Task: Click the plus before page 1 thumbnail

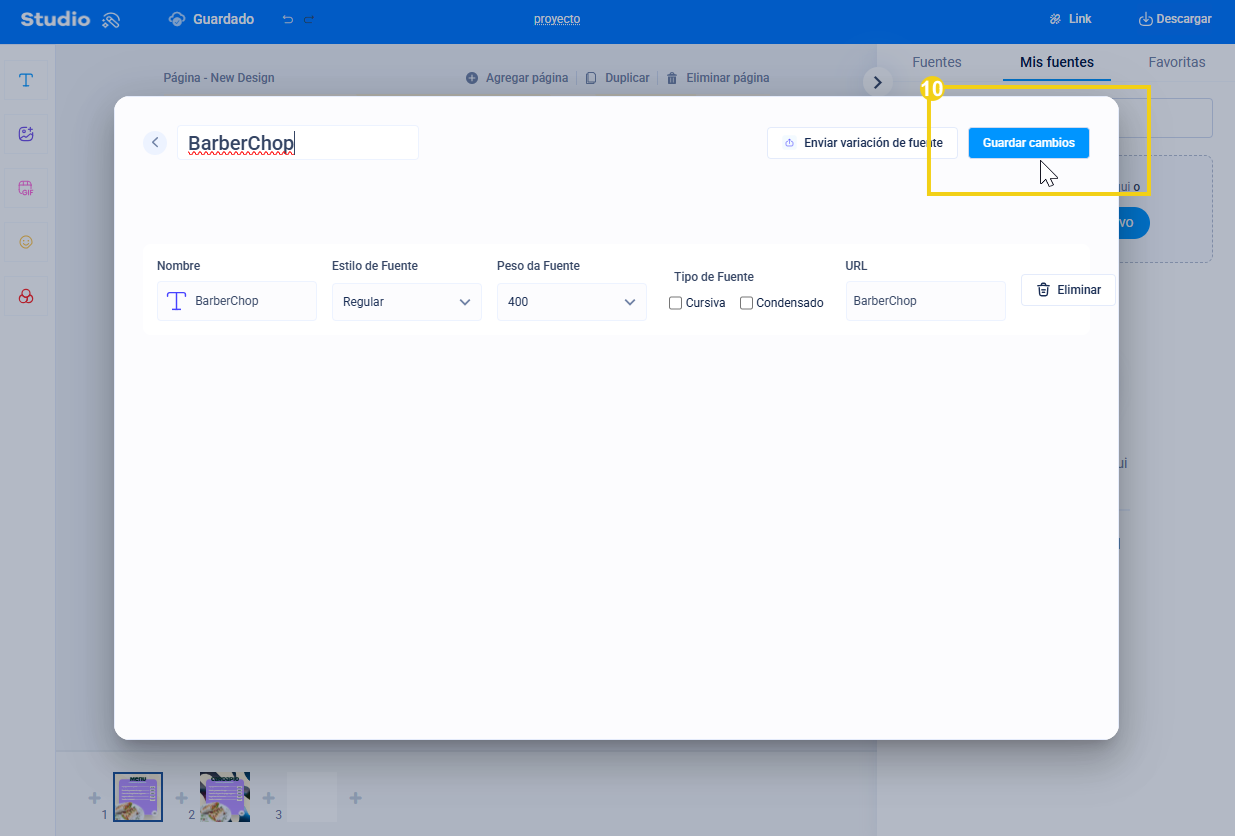Action: pyautogui.click(x=94, y=798)
